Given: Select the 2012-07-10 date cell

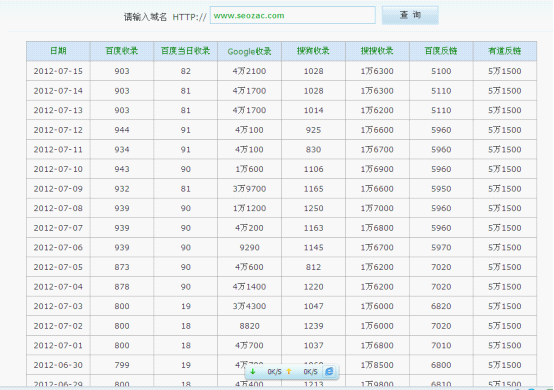Looking at the screenshot, I should tap(58, 169).
